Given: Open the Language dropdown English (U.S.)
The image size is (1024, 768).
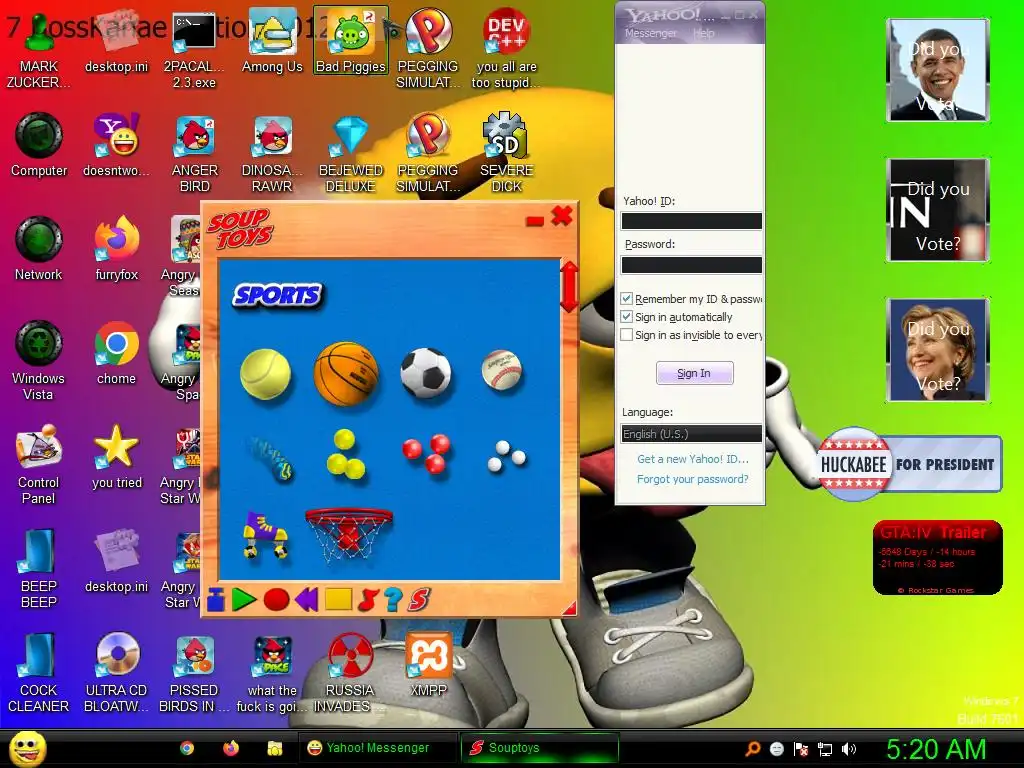Looking at the screenshot, I should tap(692, 434).
